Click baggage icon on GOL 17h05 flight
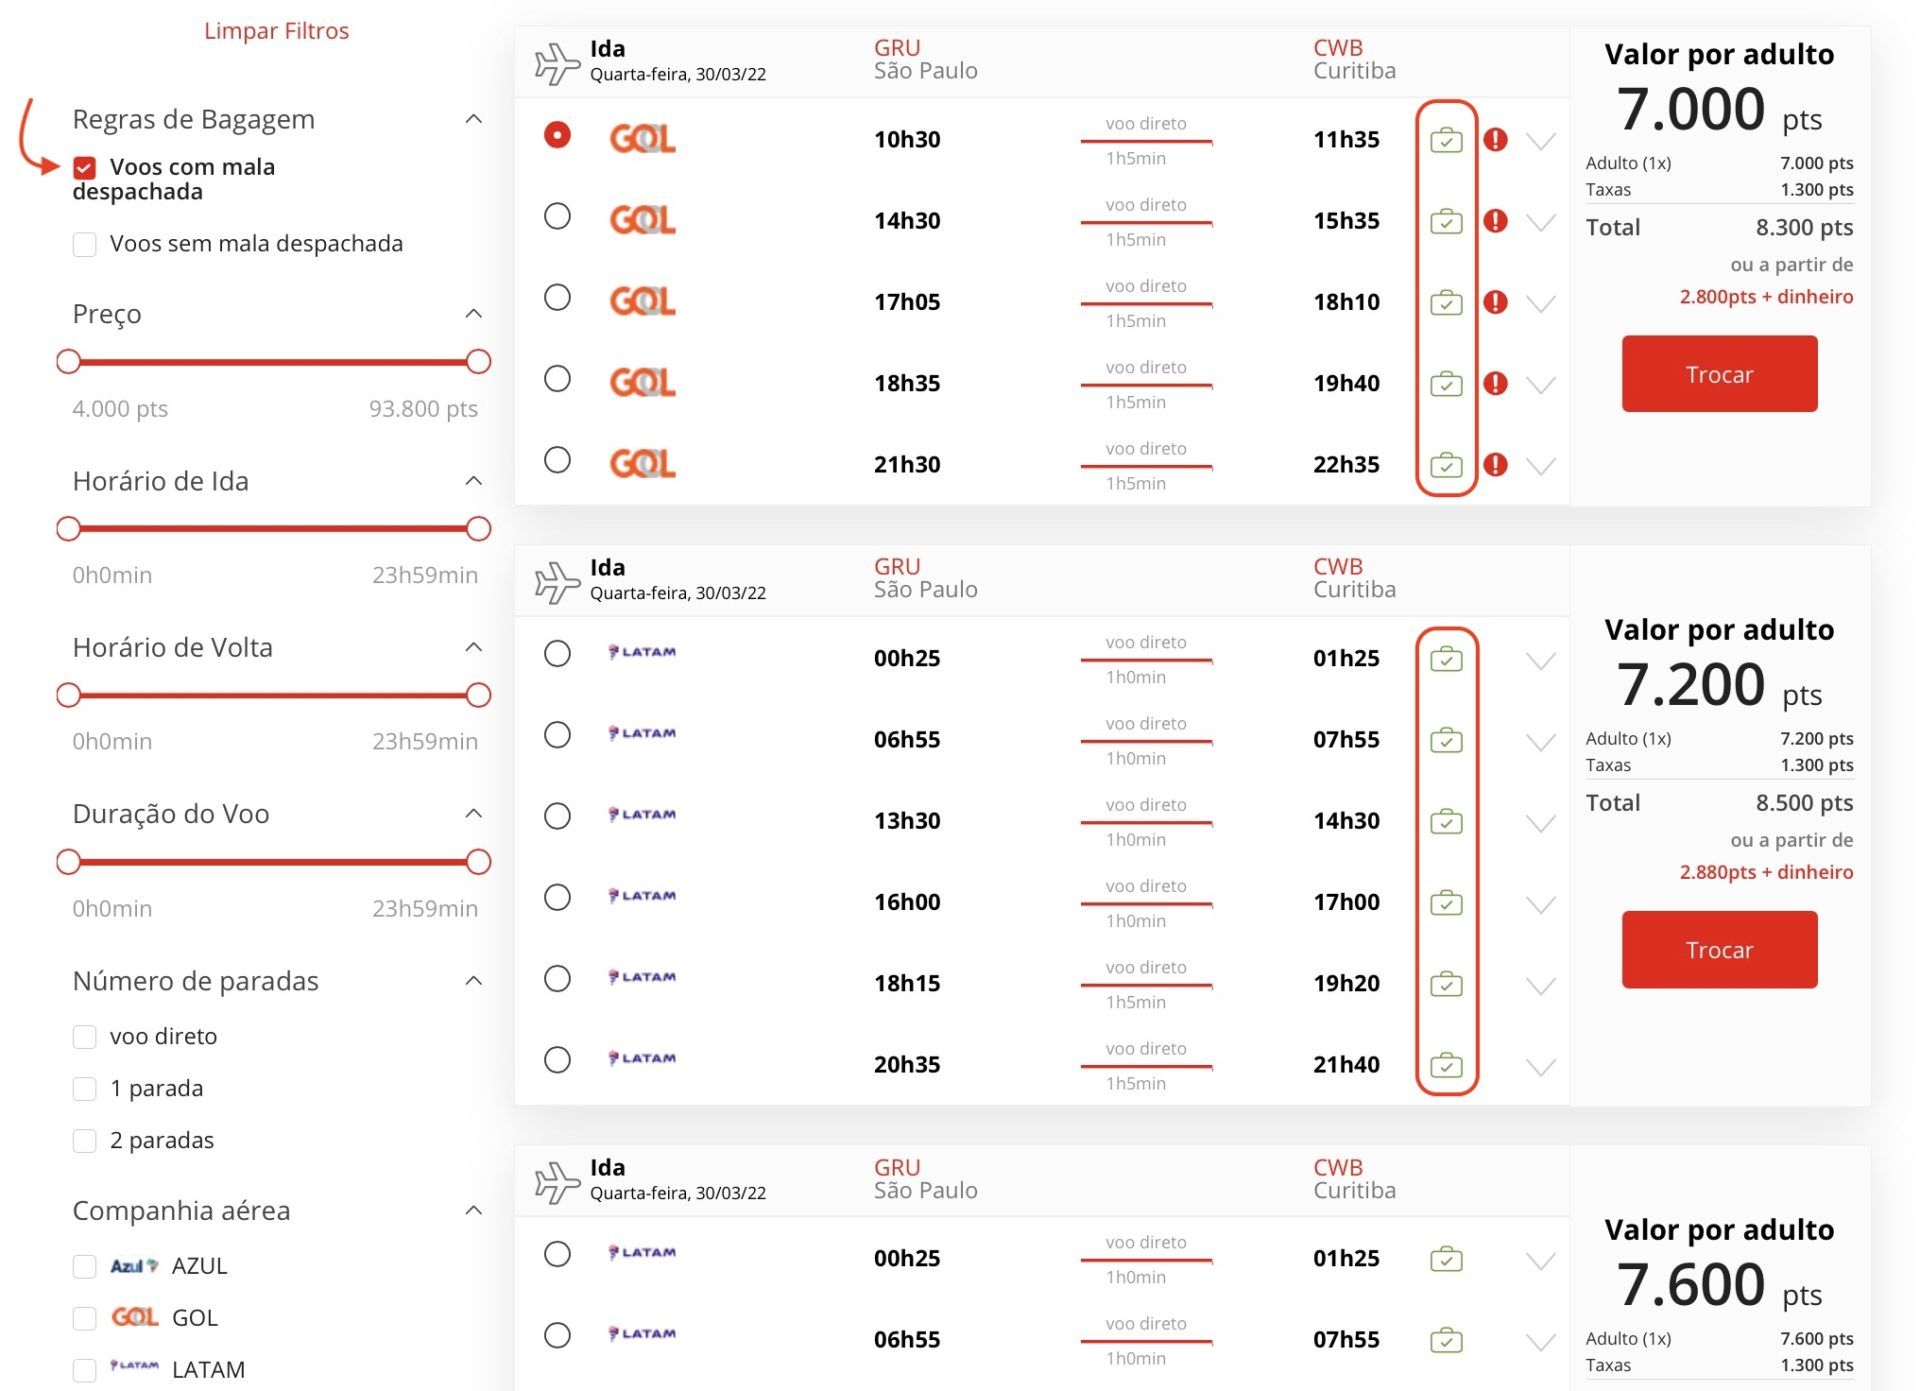Viewport: 1920px width, 1391px height. point(1446,302)
